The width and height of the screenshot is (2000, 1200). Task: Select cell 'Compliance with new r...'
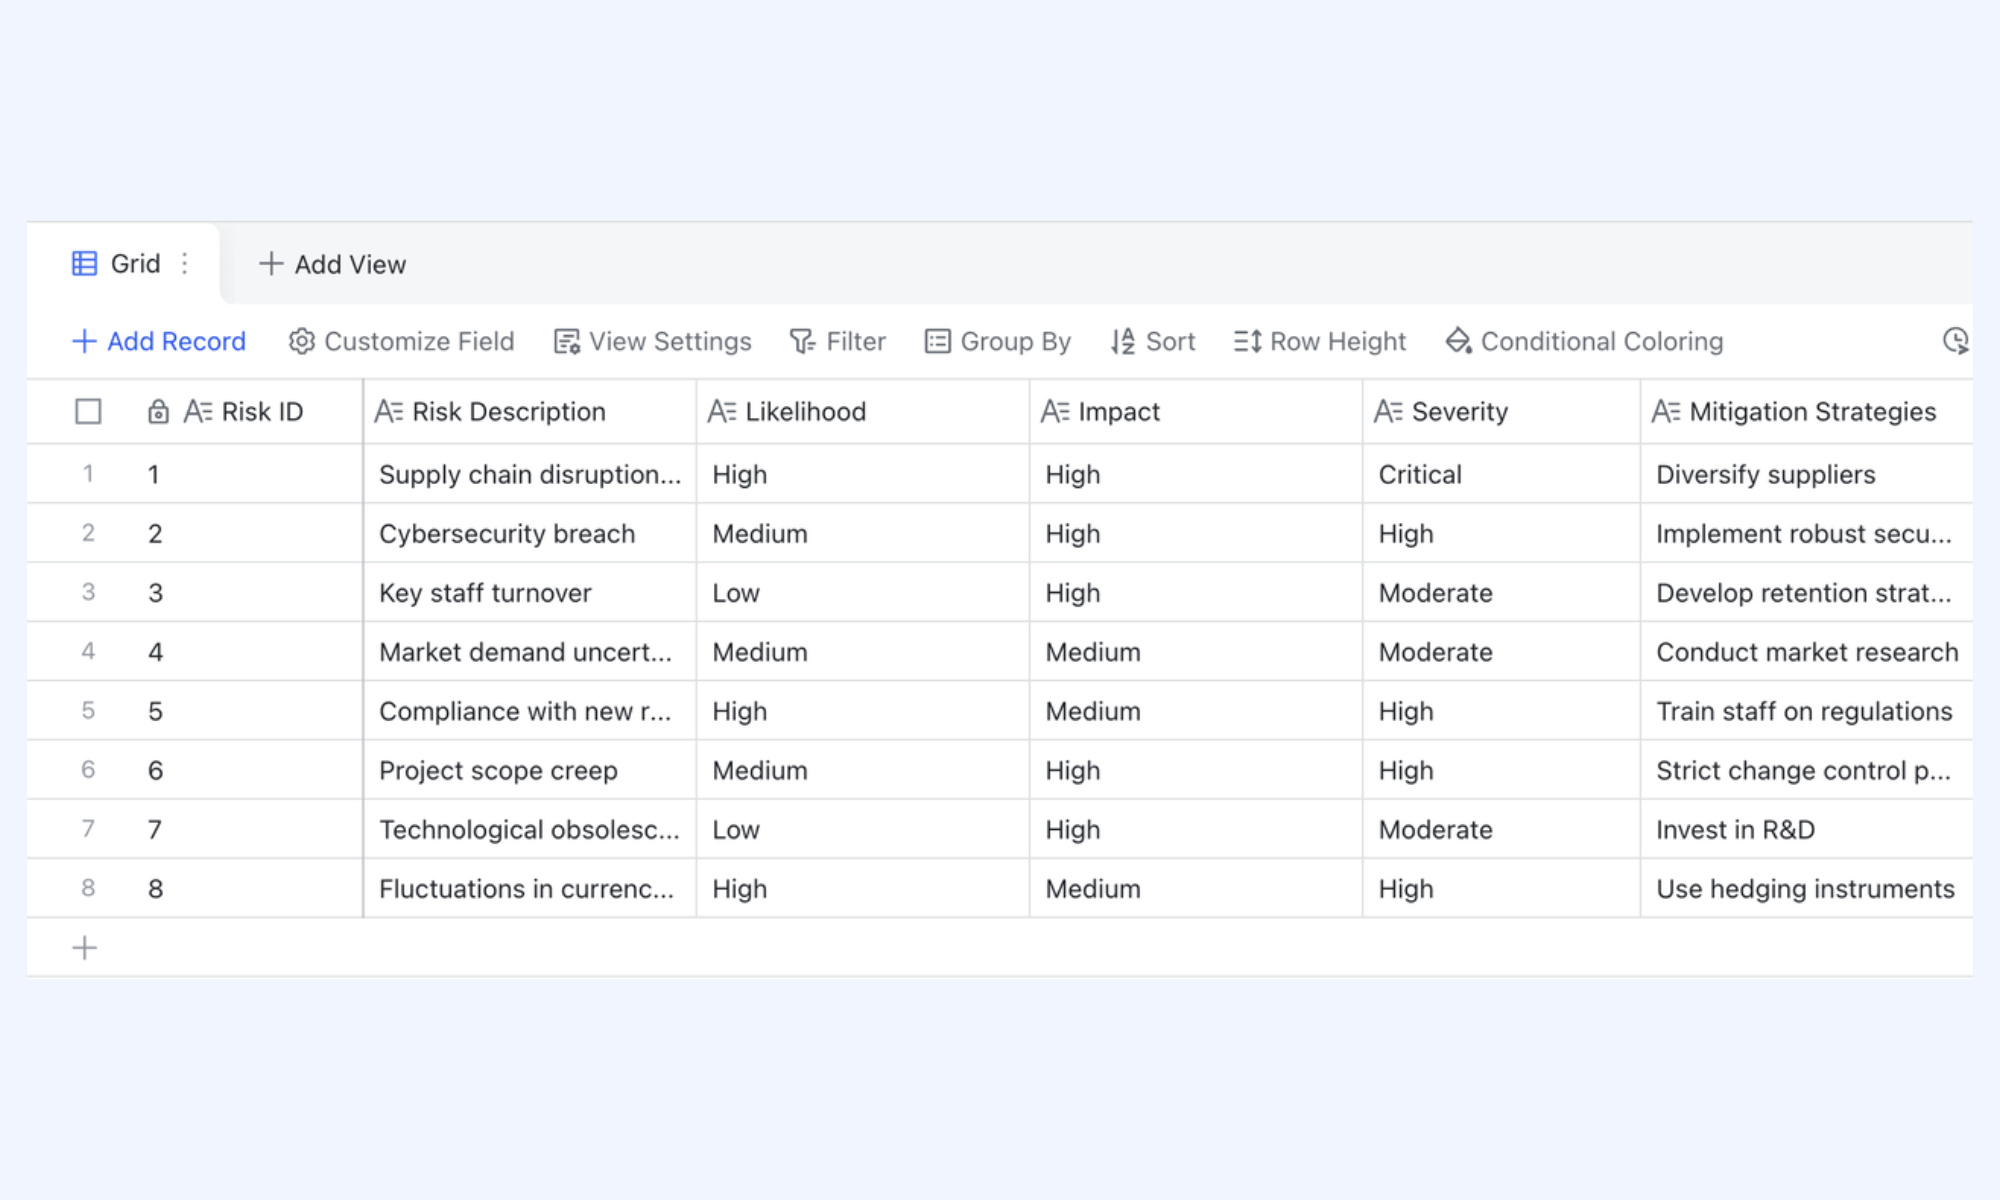click(530, 711)
